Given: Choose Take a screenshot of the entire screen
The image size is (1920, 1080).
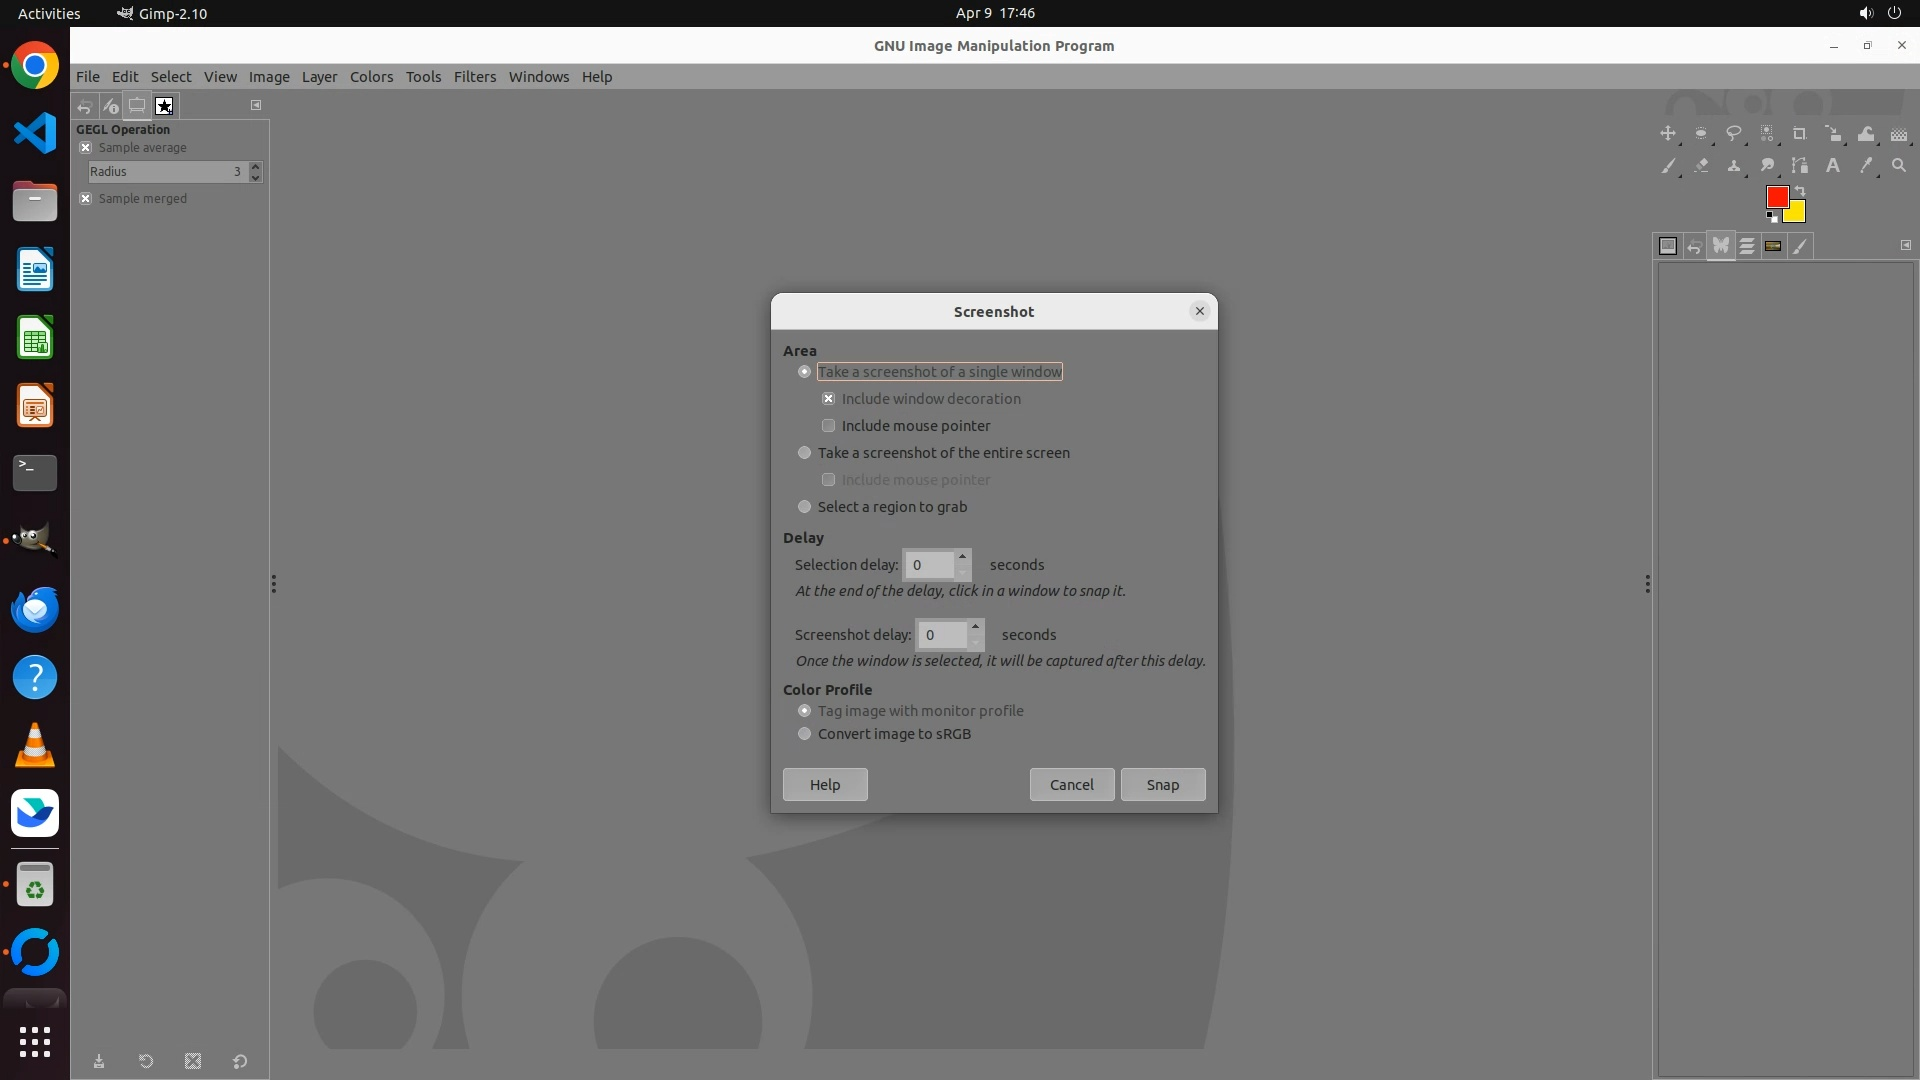Looking at the screenshot, I should pyautogui.click(x=805, y=453).
